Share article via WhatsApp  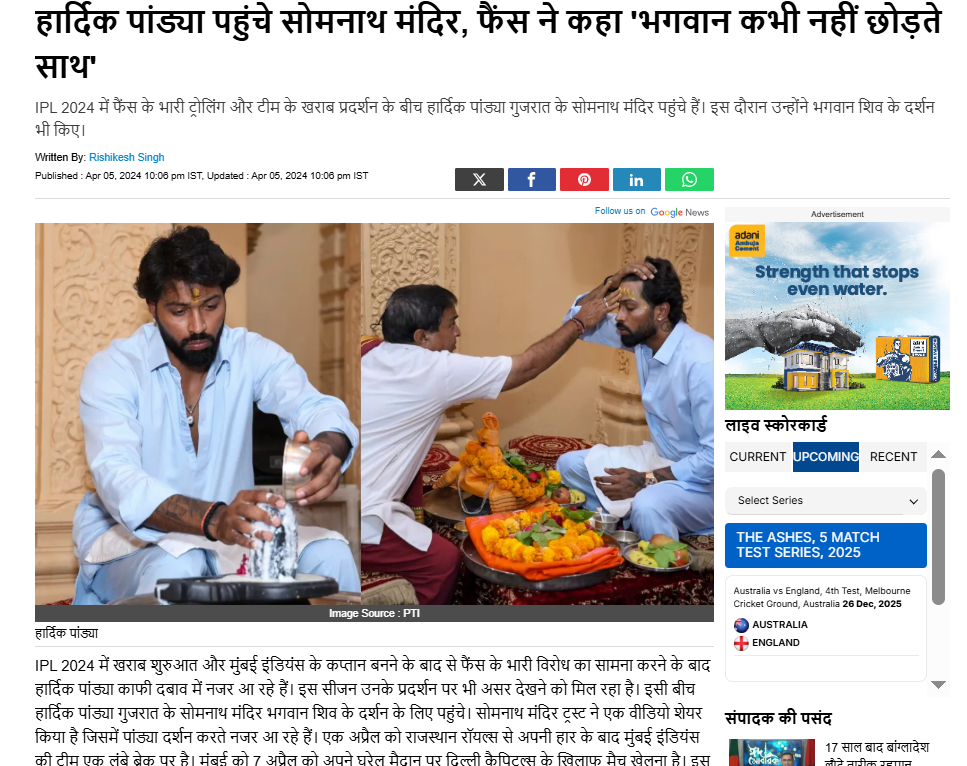coord(689,179)
